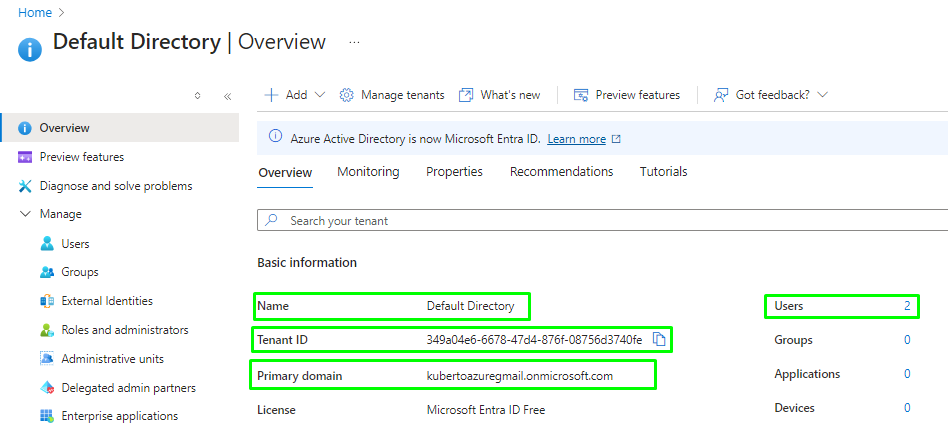Screen dimensions: 948x429
Task: Select Preview features in sidebar menu
Action: [x=82, y=157]
